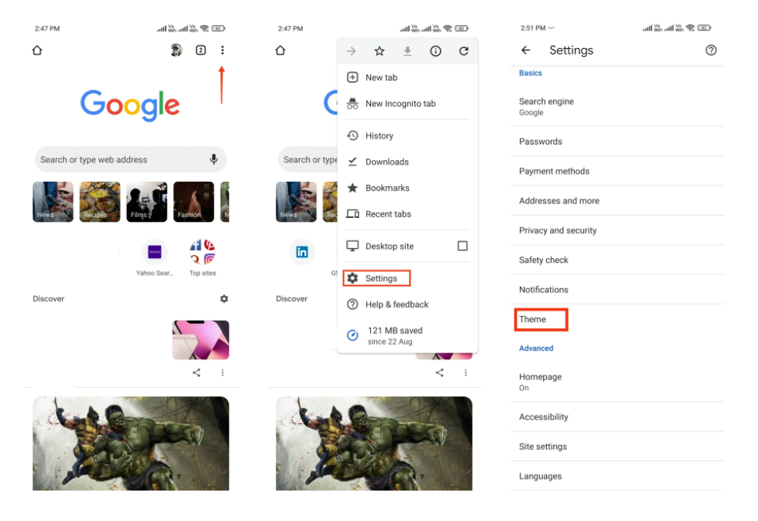Open Languages settings
Image resolution: width=758 pixels, height=521 pixels.
coord(617,476)
